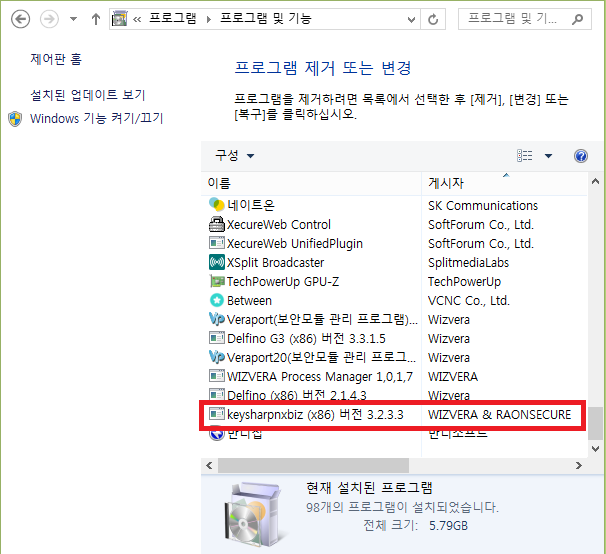
Task: Click SplitmediaLabs publisher cell
Action: (468, 263)
